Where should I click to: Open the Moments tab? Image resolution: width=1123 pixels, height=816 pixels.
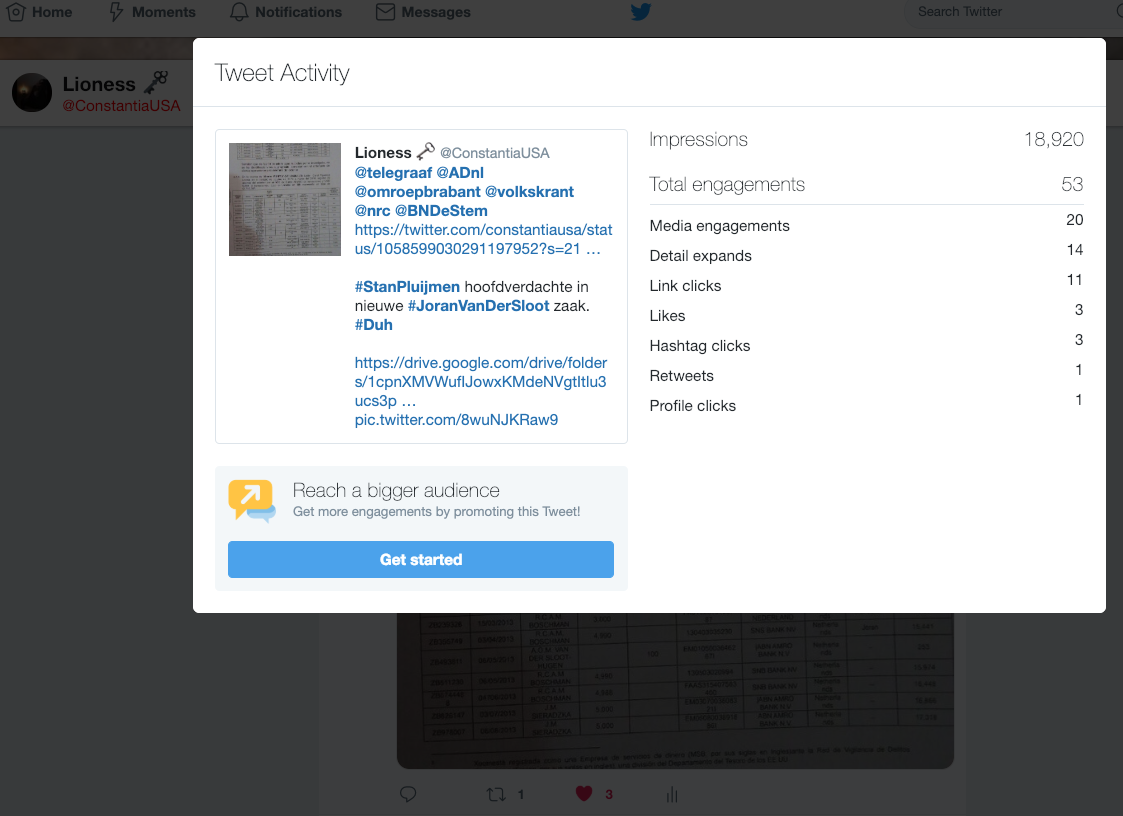(x=152, y=12)
